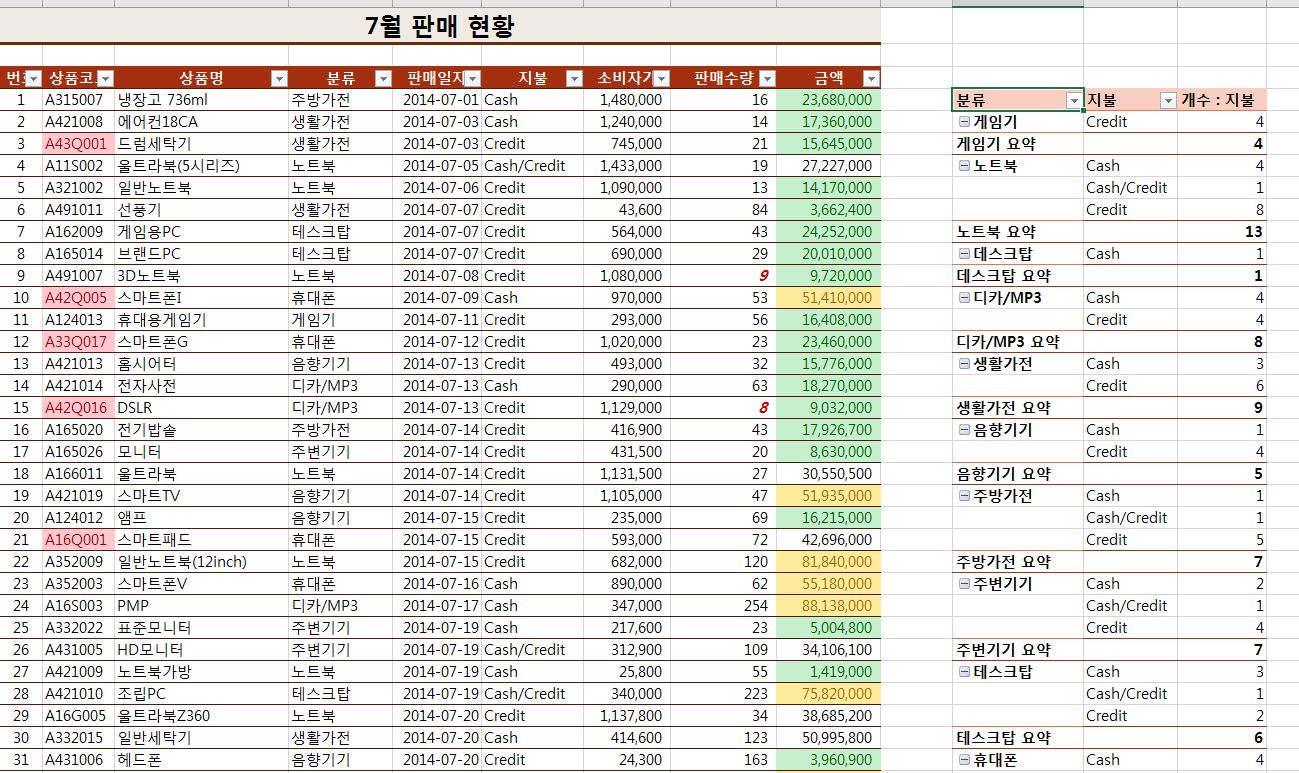Select the amount cell 88,138,000
This screenshot has width=1299, height=773.
(x=828, y=606)
